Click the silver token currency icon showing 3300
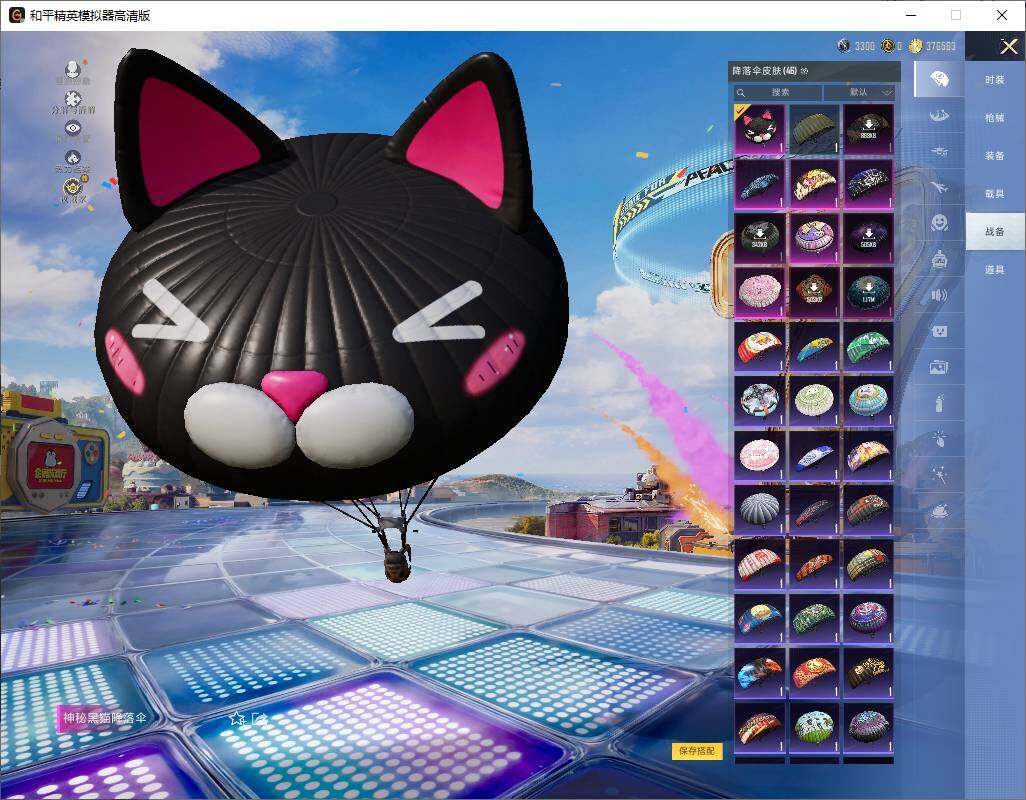 pos(844,45)
